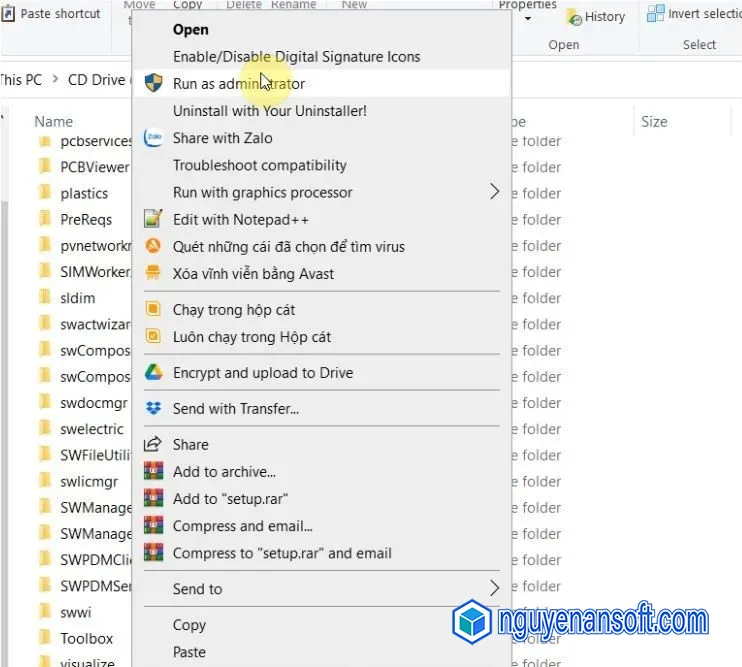Click the PreReqs folder icon
This screenshot has width=742, height=667.
click(x=44, y=219)
